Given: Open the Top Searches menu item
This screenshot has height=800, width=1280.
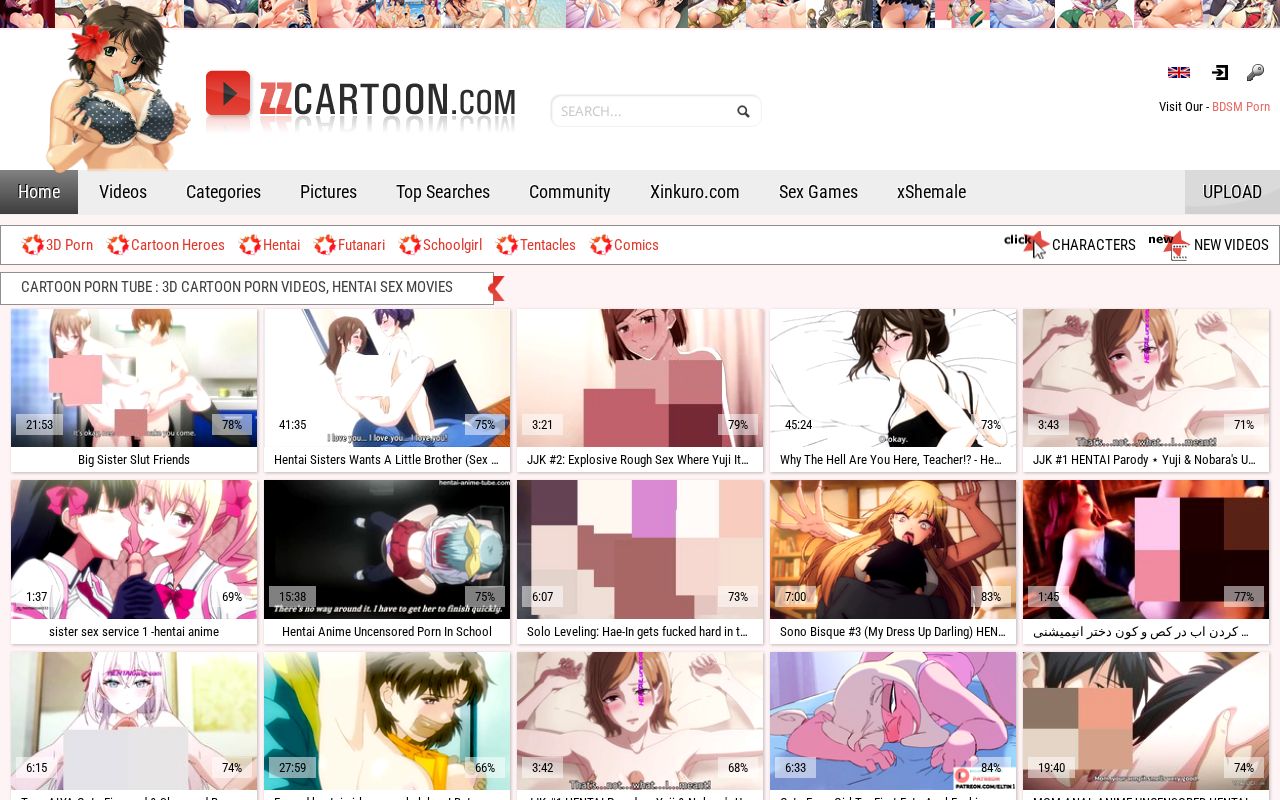Looking at the screenshot, I should [x=443, y=192].
